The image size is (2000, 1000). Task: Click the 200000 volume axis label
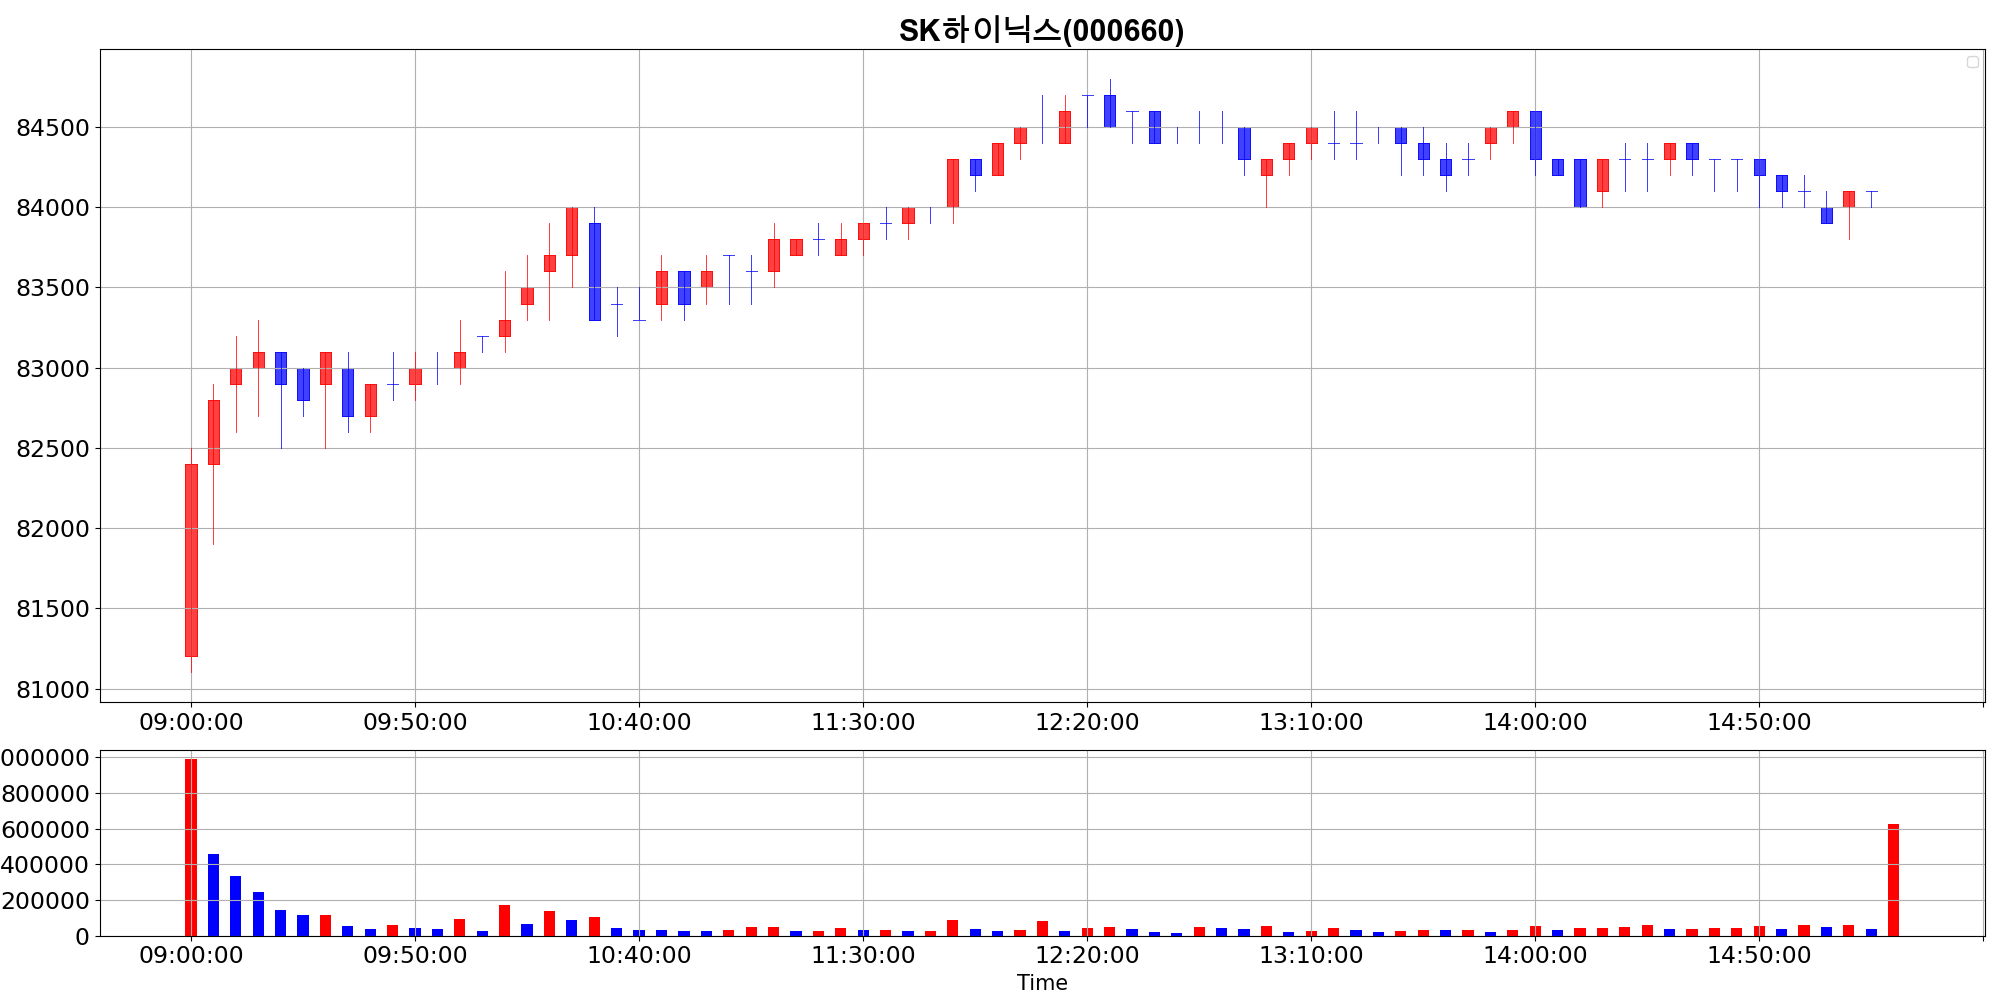tap(45, 901)
